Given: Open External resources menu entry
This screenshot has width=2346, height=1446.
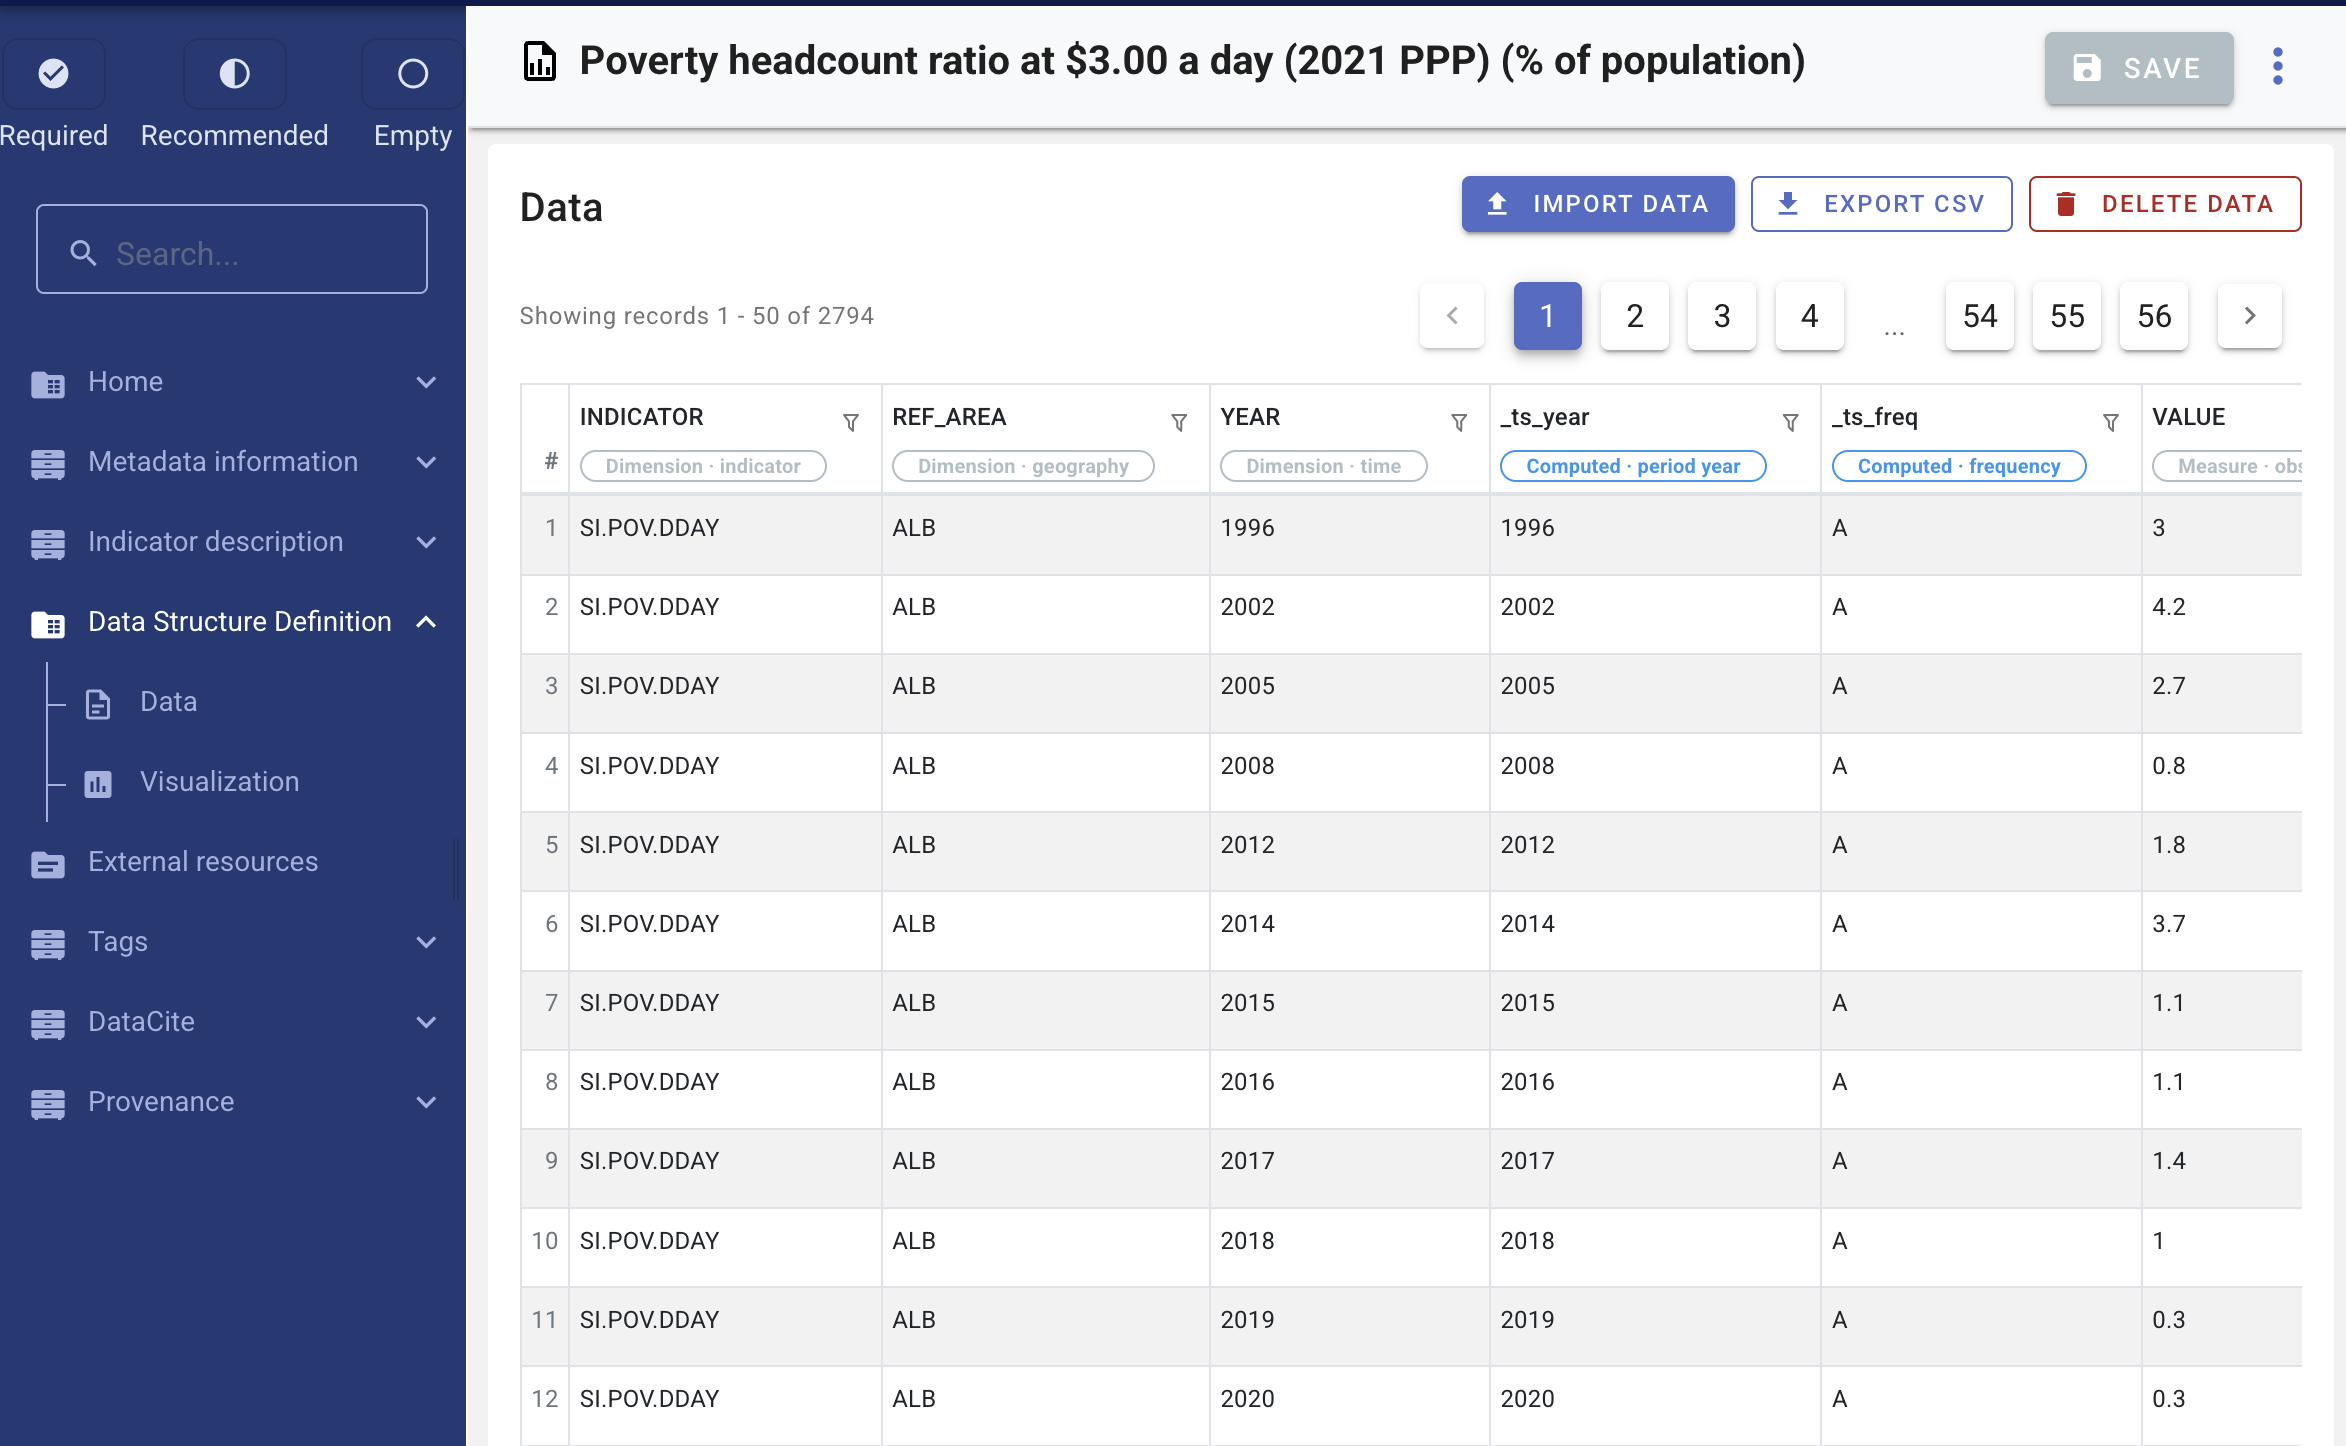Looking at the screenshot, I should coord(203,862).
